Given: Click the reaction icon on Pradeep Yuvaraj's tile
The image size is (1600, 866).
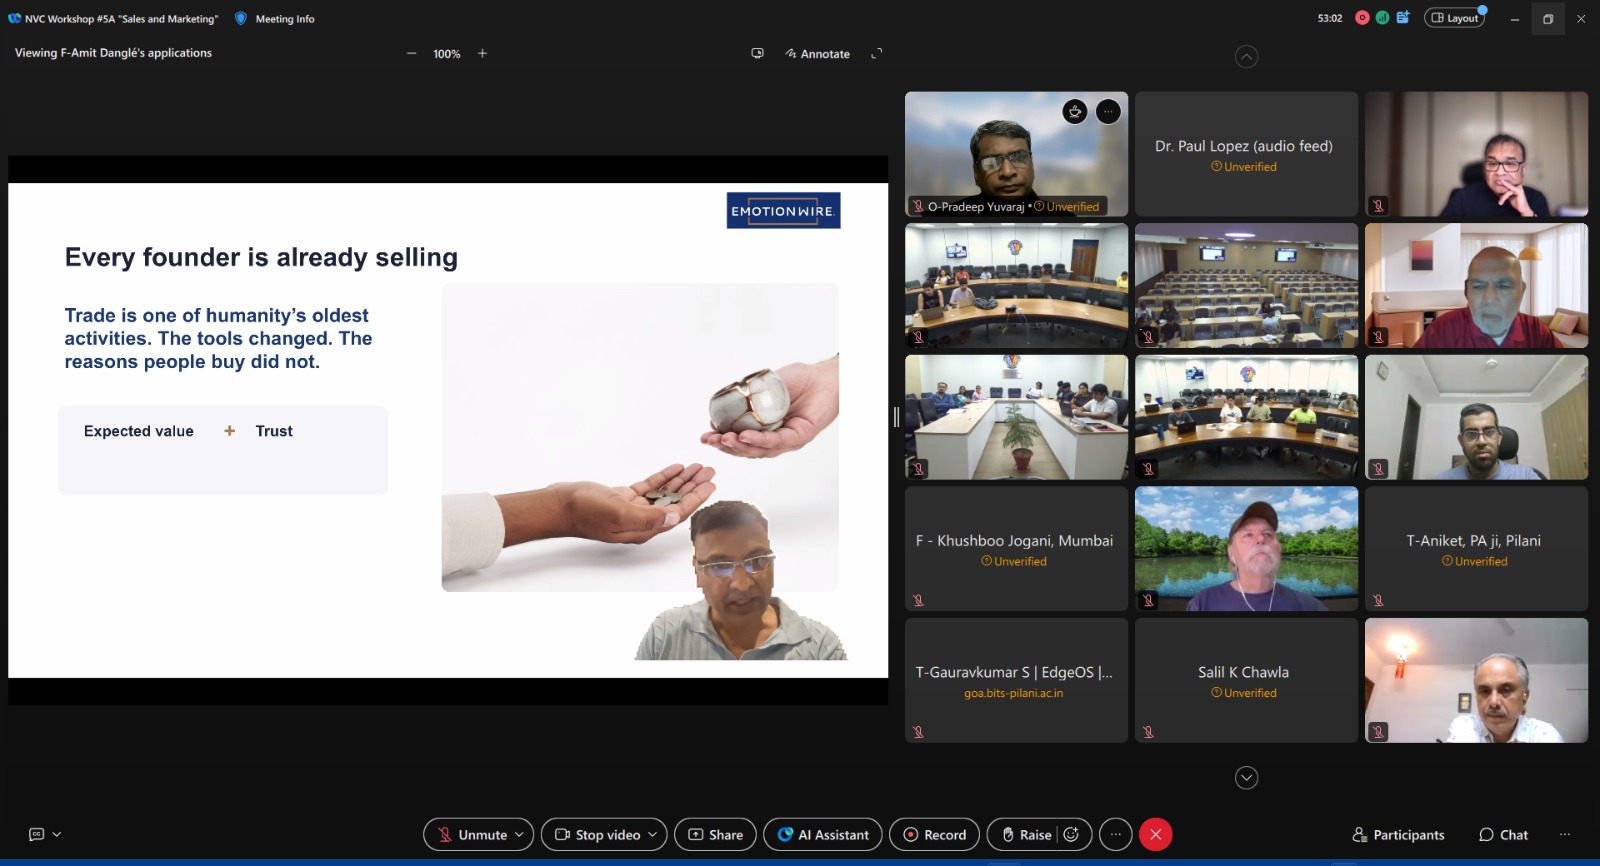Looking at the screenshot, I should (x=1075, y=112).
